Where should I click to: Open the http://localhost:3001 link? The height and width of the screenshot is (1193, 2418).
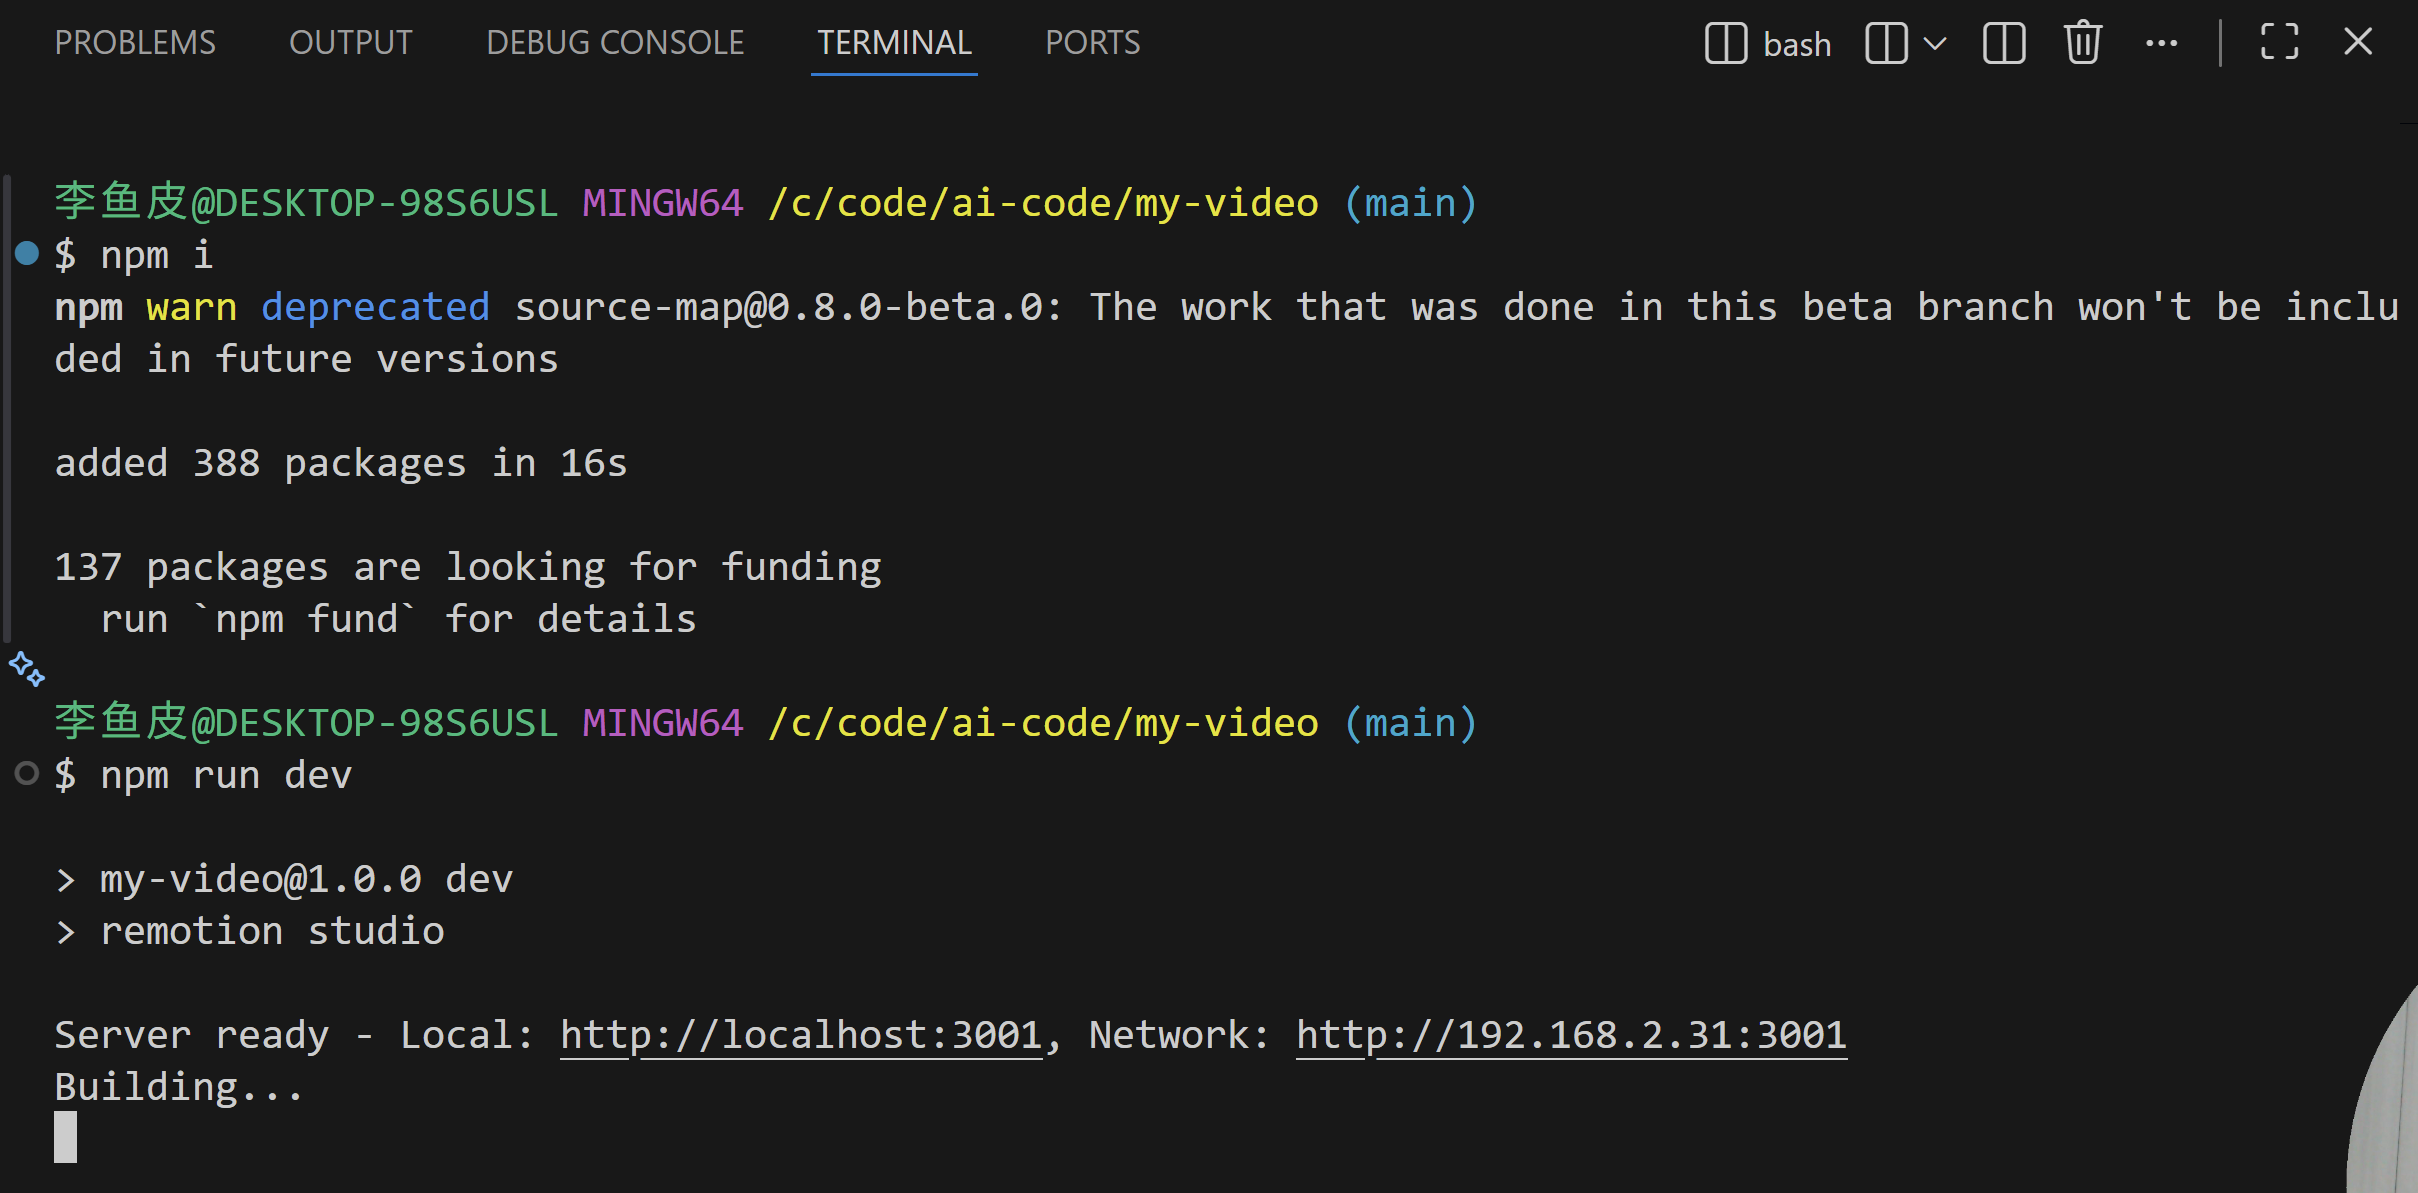[x=801, y=1035]
